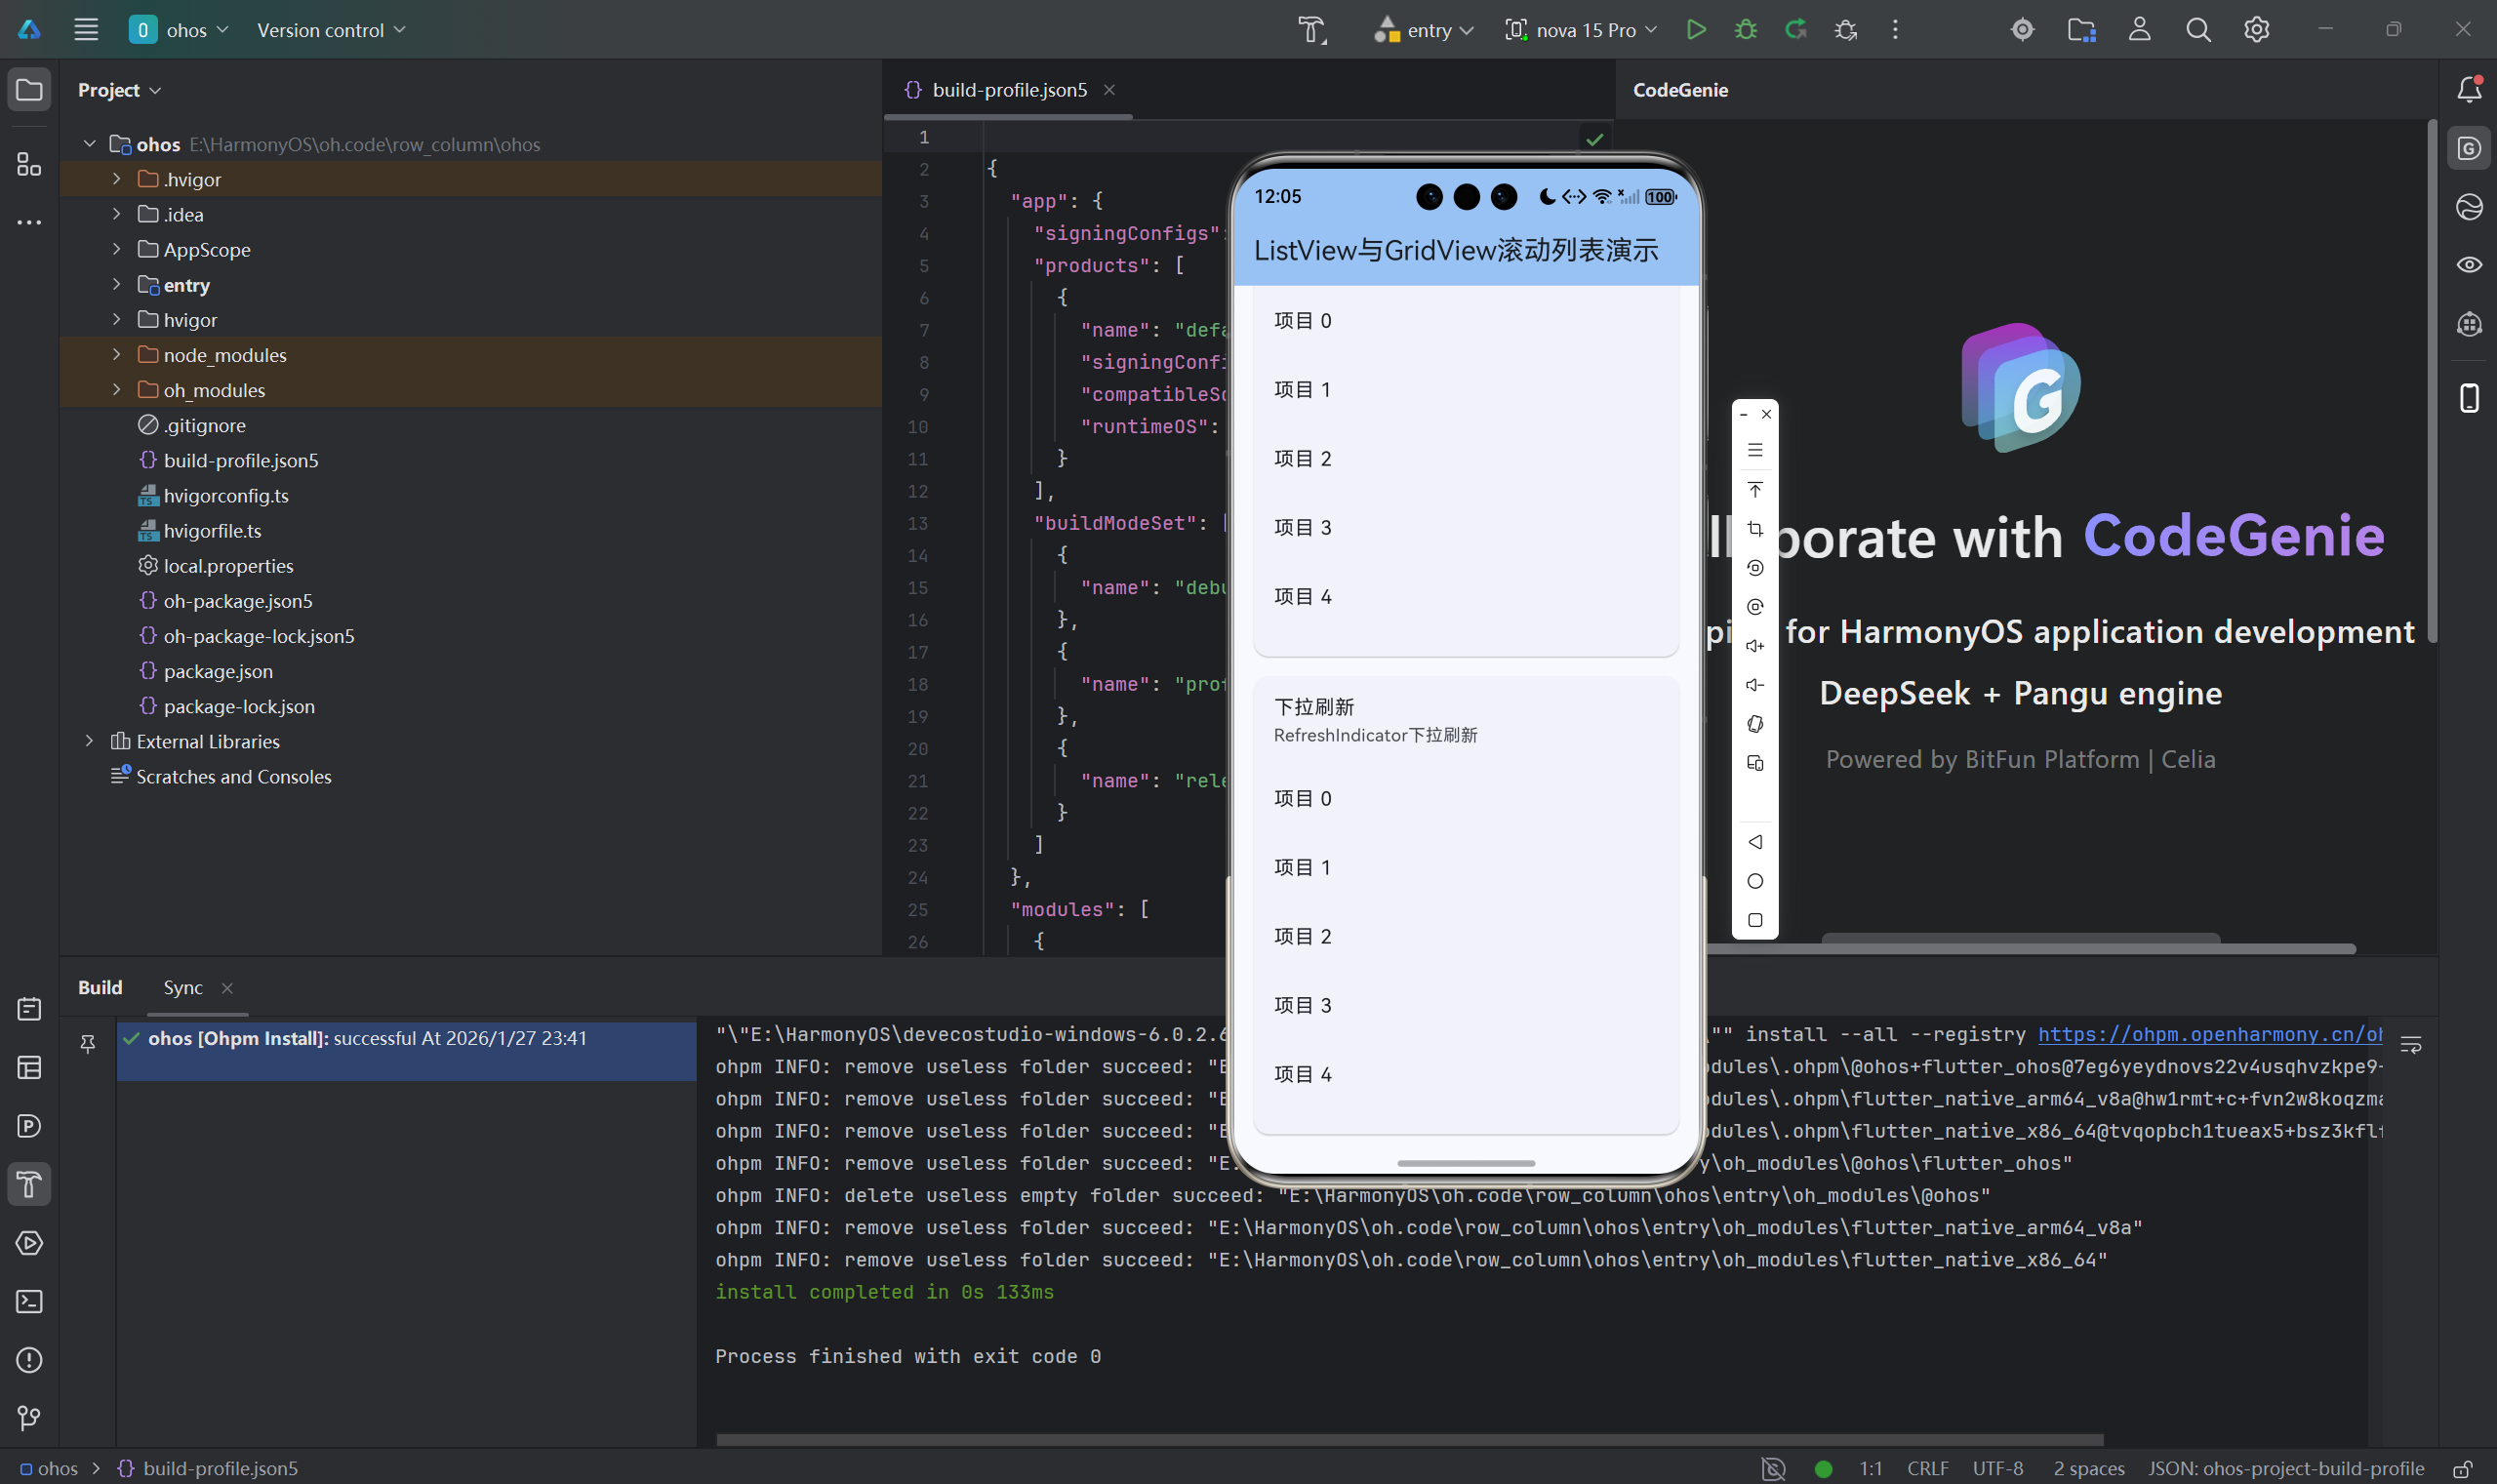Screen dimensions: 2497x1484
Task: Open the Terminal tool window icon
Action: click(x=29, y=1301)
